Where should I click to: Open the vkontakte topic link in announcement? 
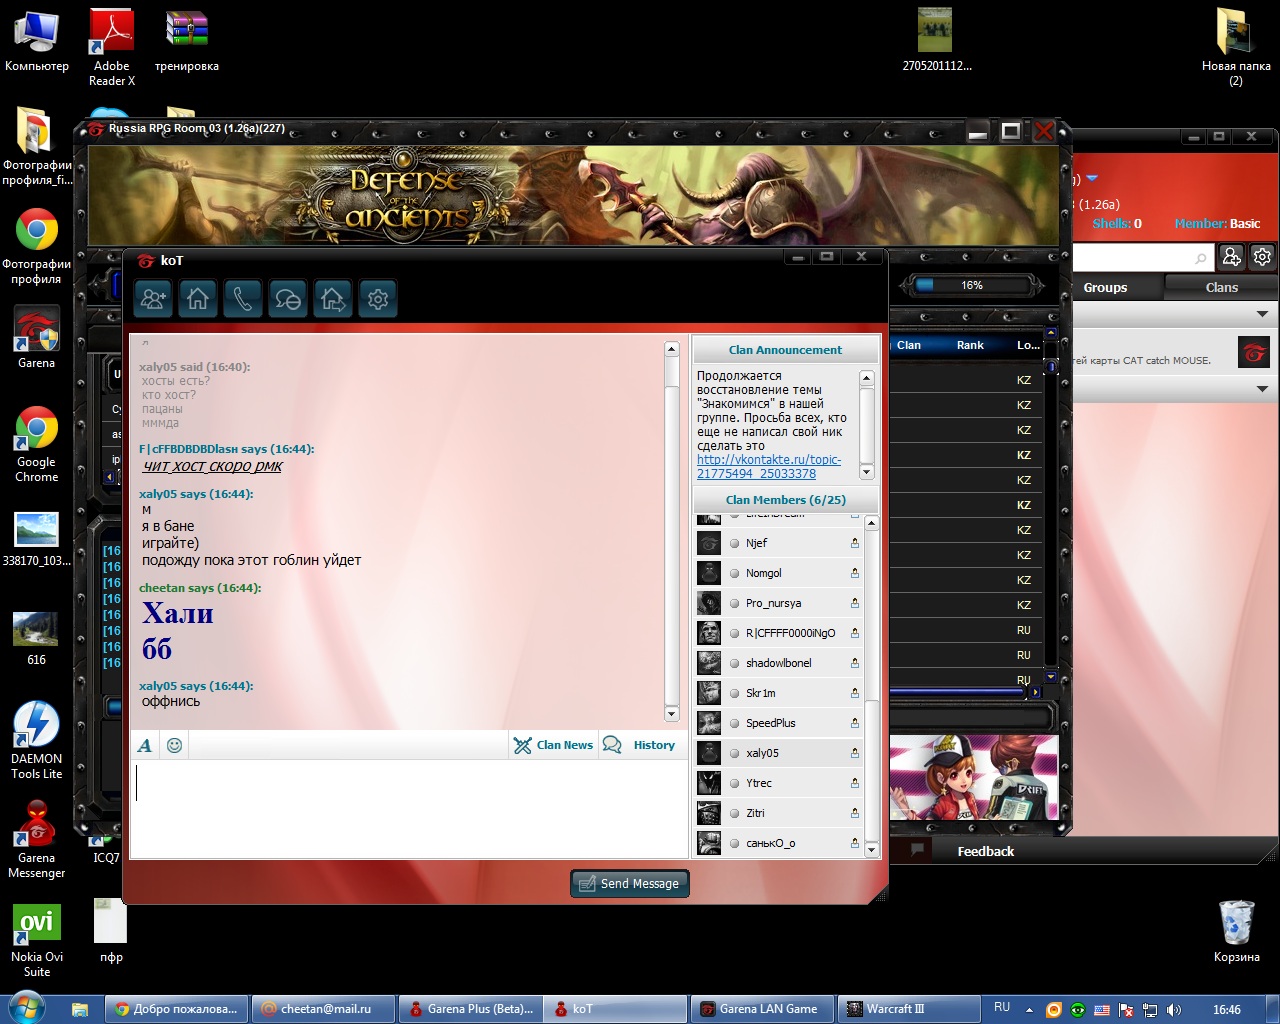[x=769, y=467]
